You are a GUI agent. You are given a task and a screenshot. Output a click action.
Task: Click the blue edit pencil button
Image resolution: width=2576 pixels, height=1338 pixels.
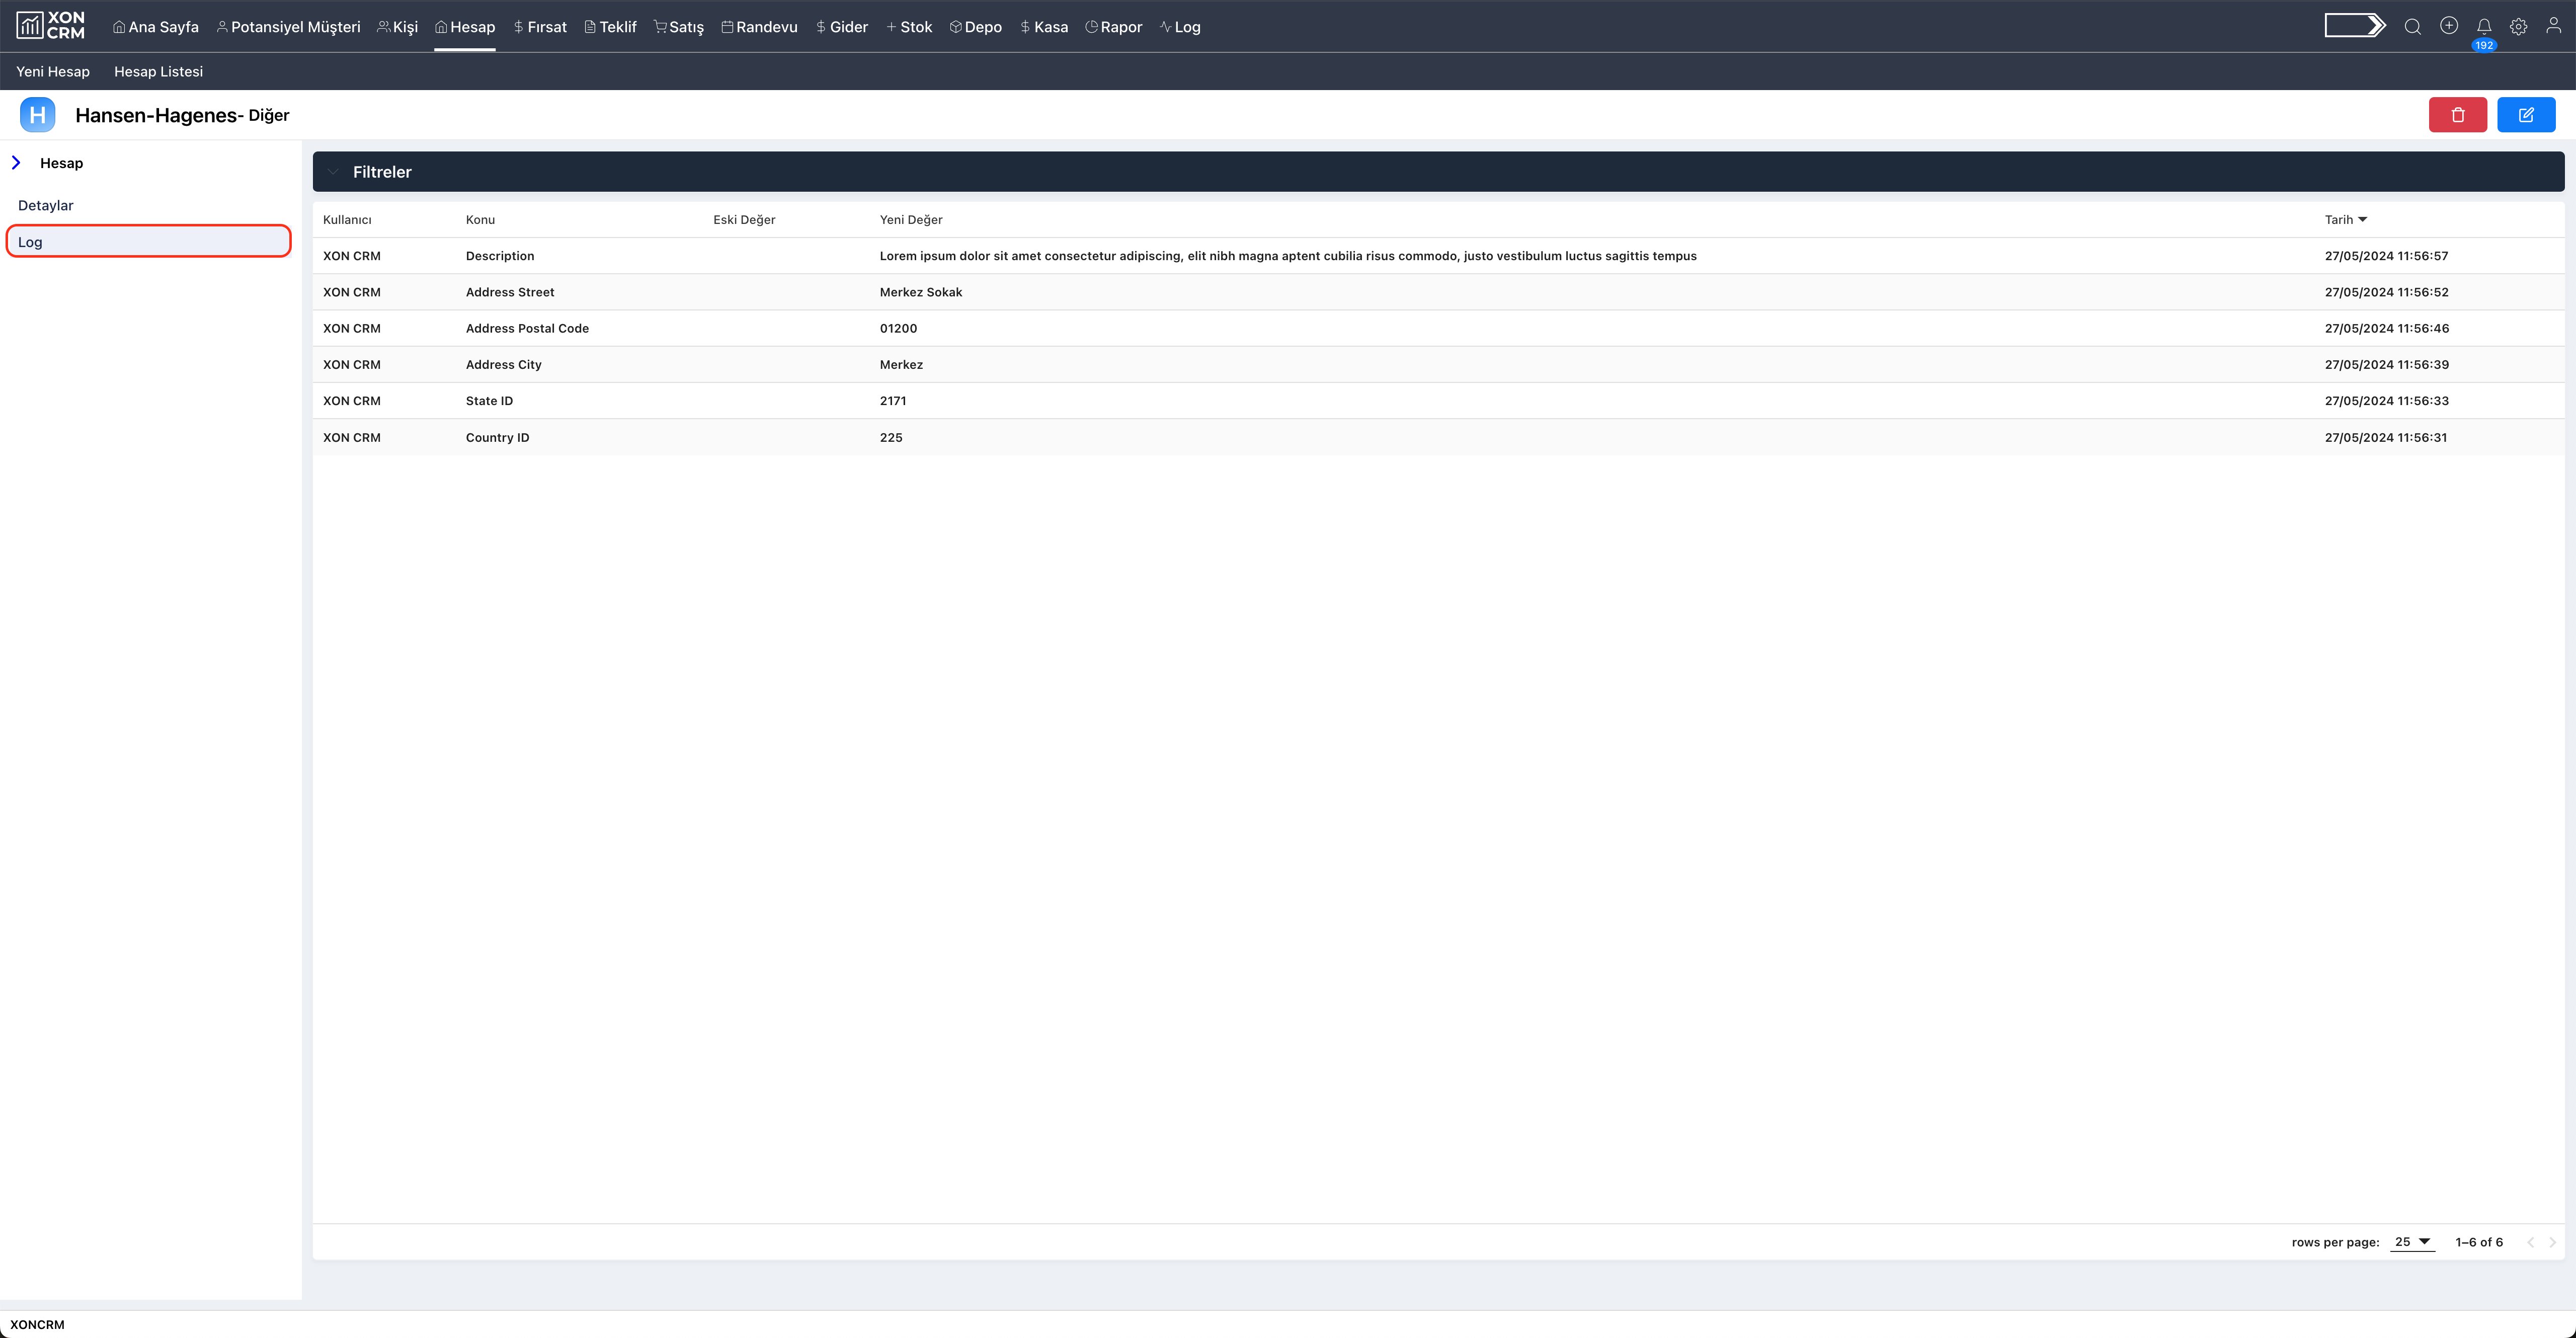point(2526,115)
